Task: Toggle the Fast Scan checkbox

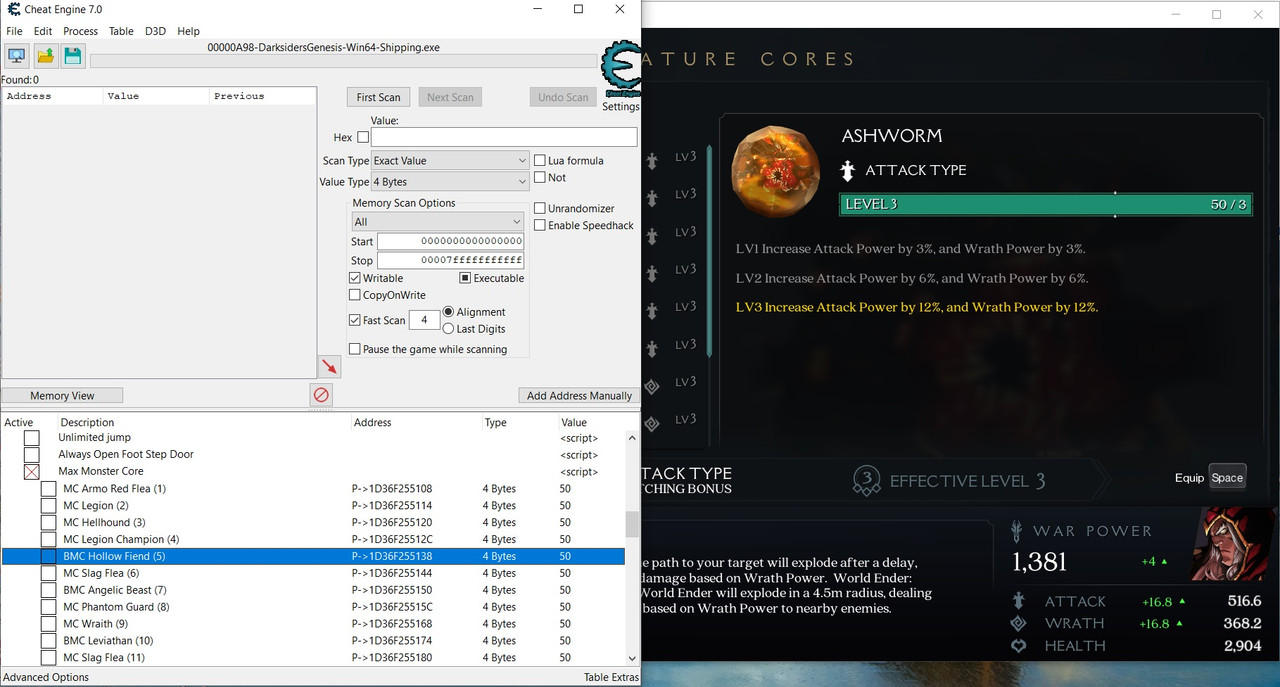Action: pyautogui.click(x=355, y=320)
